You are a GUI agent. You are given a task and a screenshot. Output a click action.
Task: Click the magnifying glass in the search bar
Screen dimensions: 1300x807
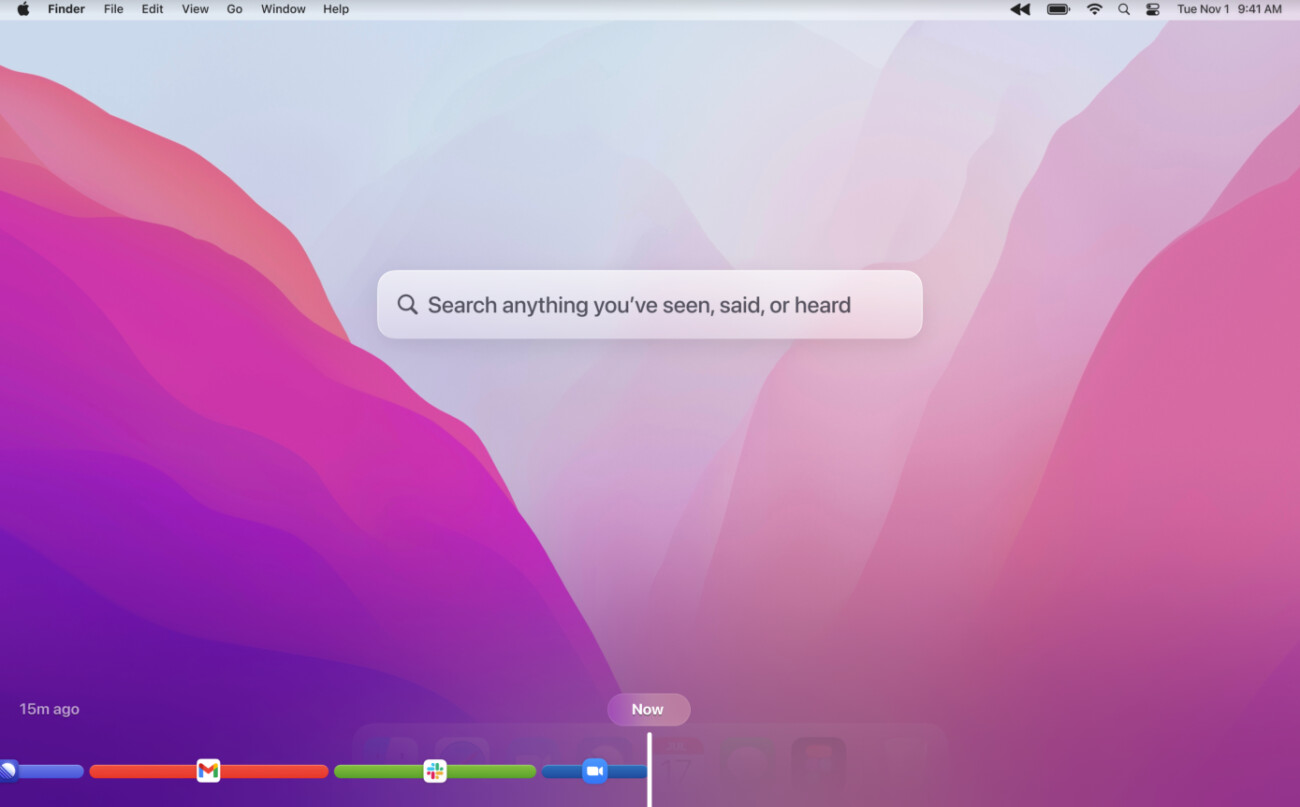[x=407, y=304]
